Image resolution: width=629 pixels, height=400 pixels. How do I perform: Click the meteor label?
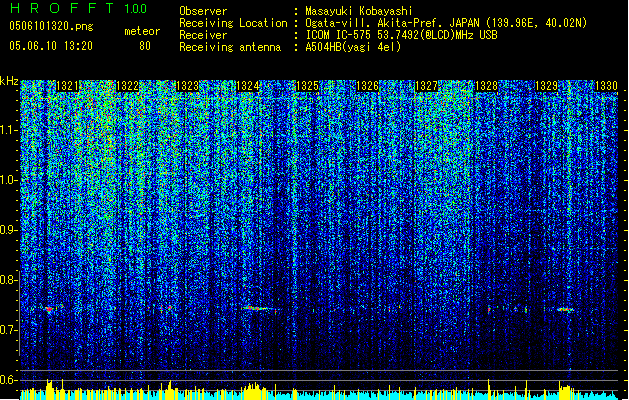tap(142, 31)
